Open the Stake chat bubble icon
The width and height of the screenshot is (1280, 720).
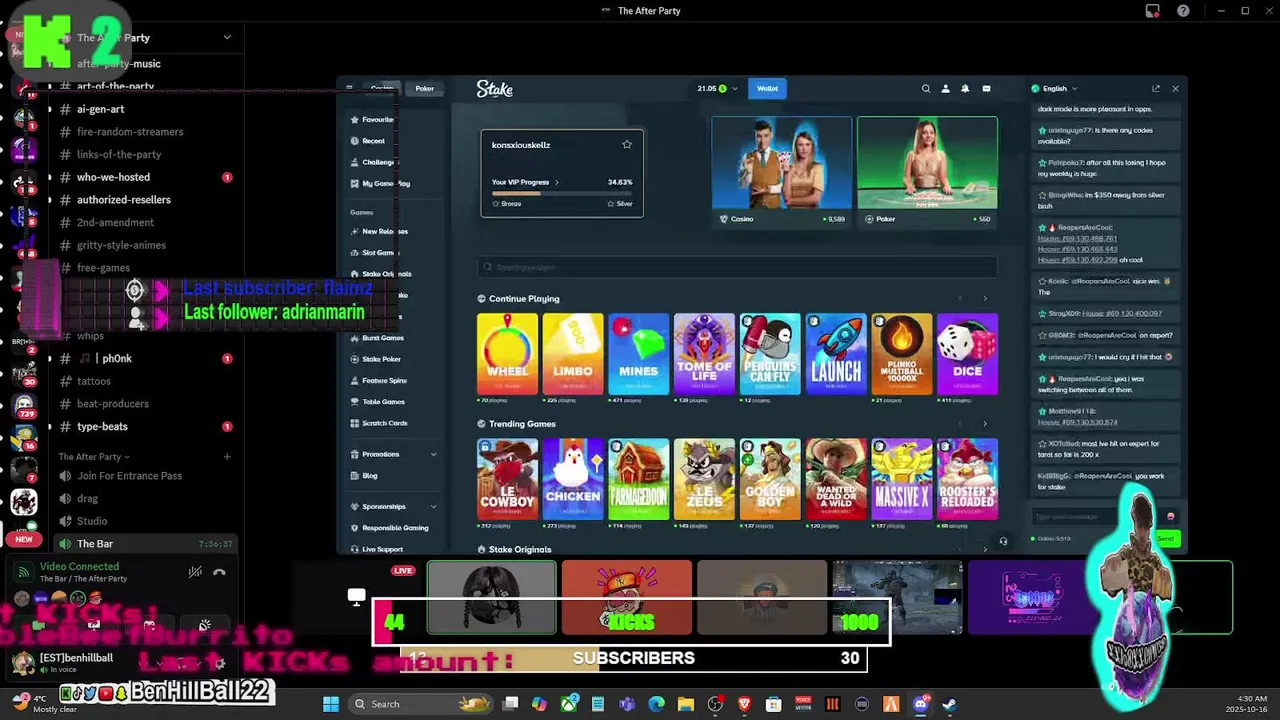(986, 88)
